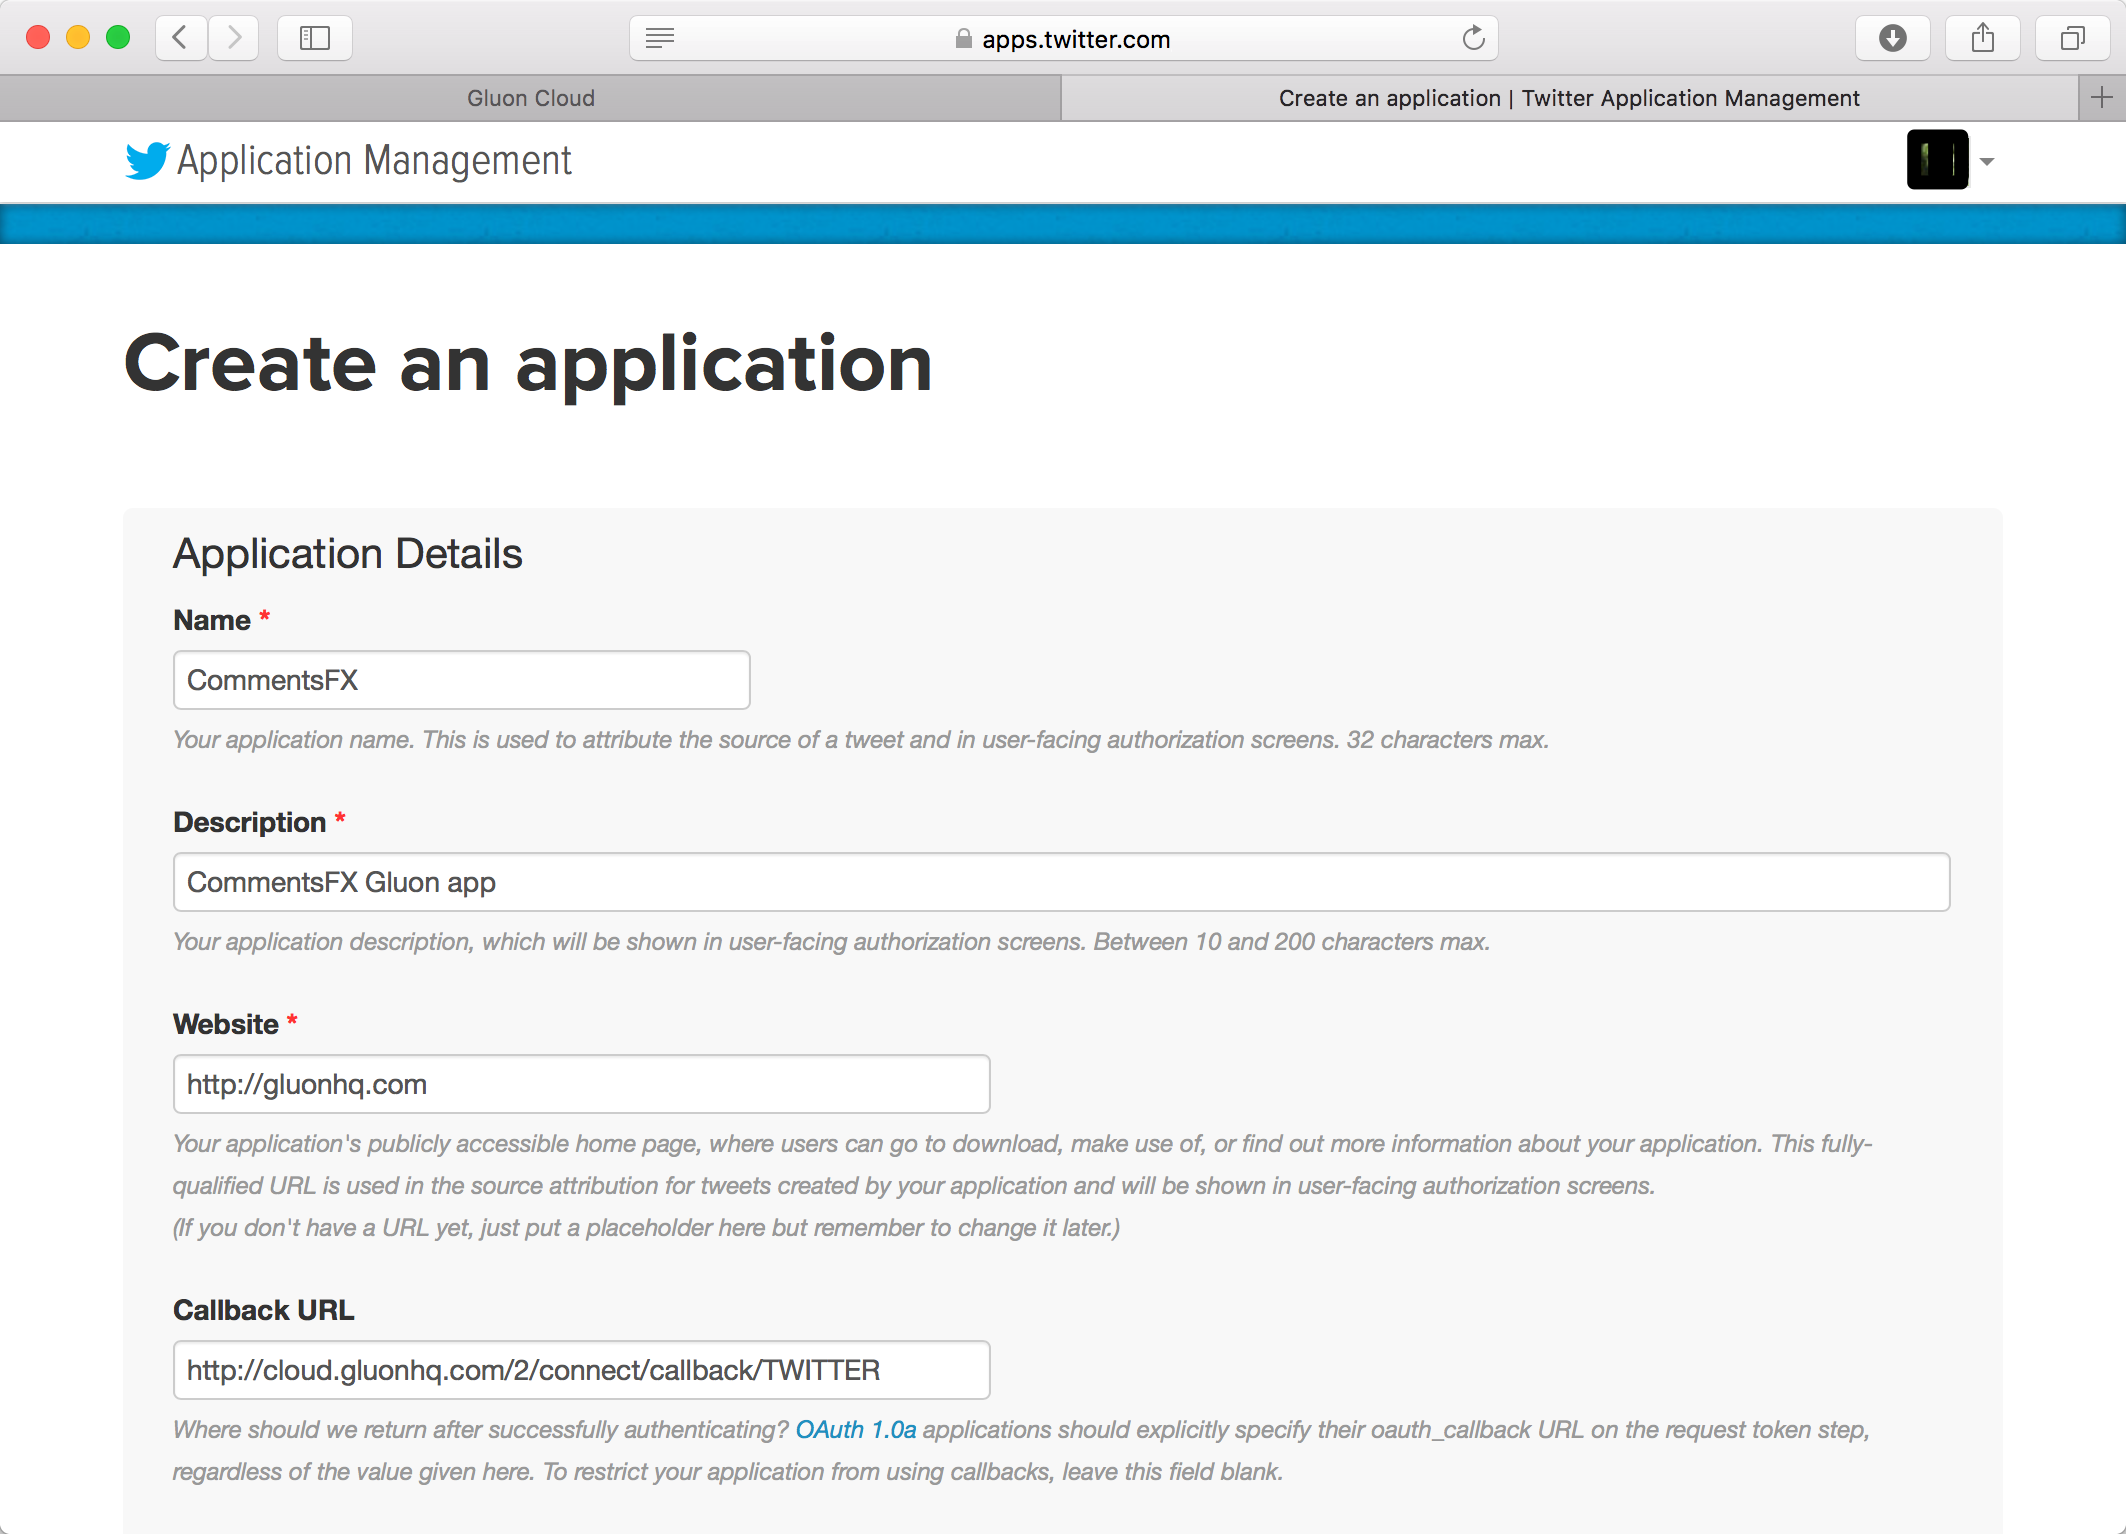Add a new tab with plus button
Screen dimensions: 2126x1534
point(2101,98)
